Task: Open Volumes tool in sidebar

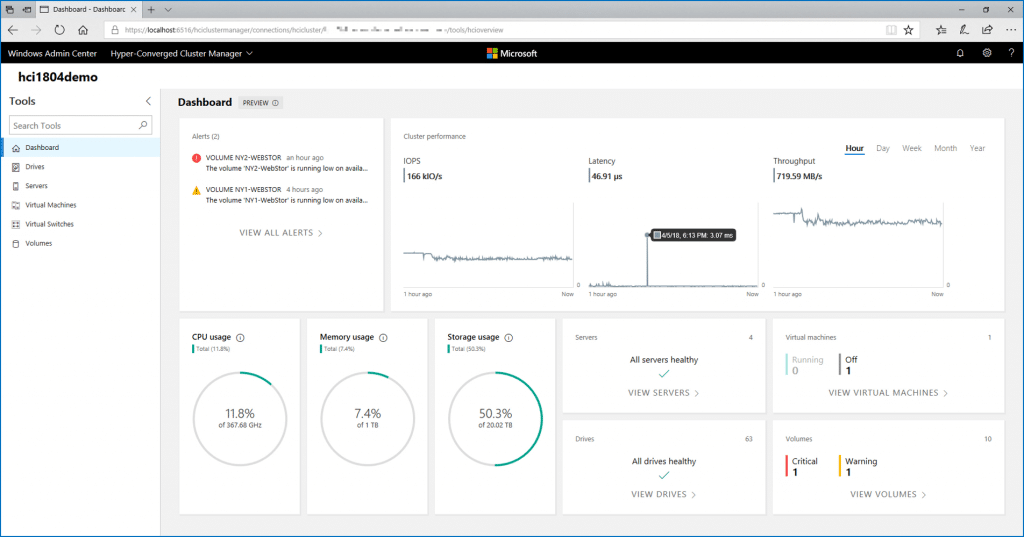Action: coord(82,243)
